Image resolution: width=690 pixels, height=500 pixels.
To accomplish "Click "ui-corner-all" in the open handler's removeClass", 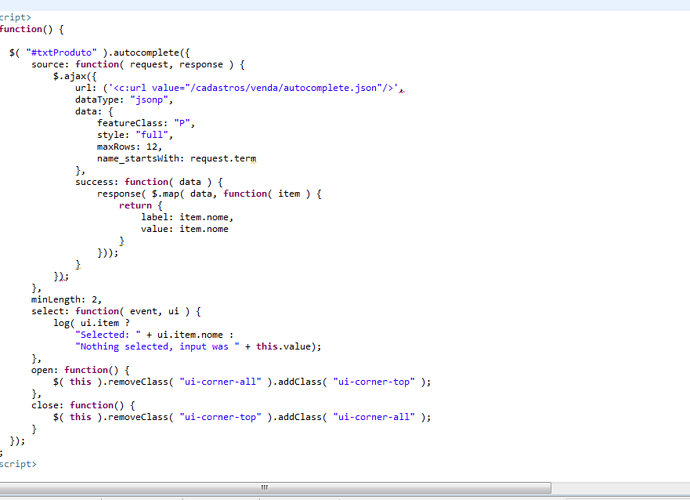I will pos(220,382).
